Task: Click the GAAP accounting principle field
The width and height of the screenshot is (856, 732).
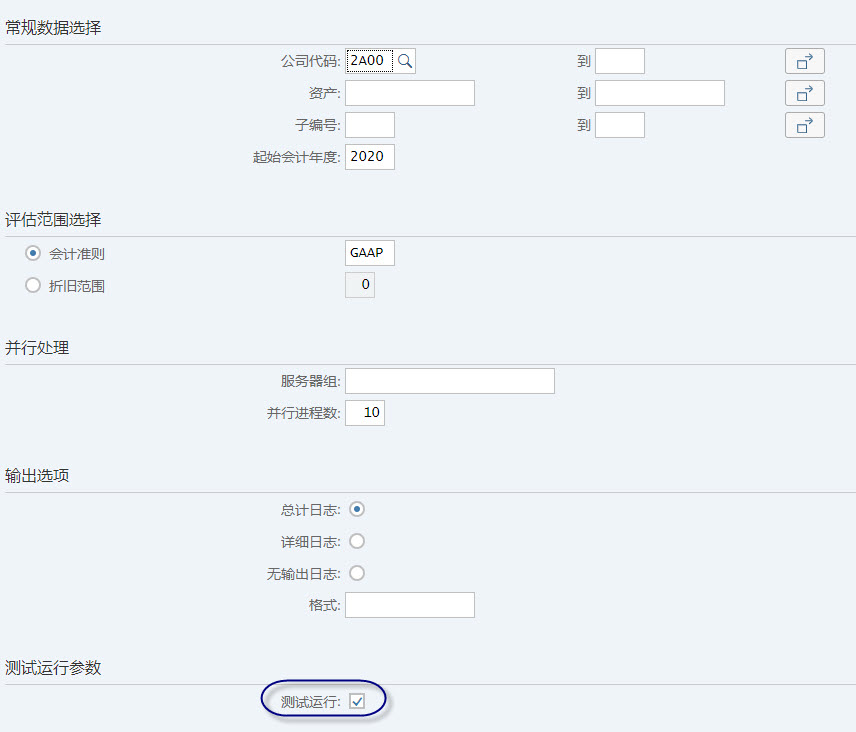Action: click(x=369, y=252)
